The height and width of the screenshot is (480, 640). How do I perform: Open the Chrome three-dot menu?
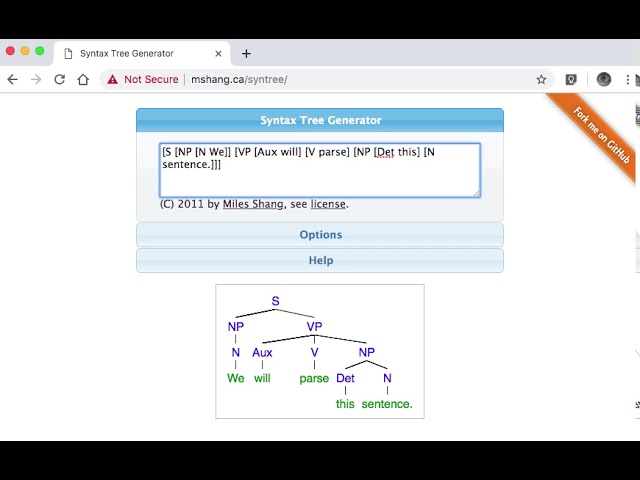(x=628, y=80)
